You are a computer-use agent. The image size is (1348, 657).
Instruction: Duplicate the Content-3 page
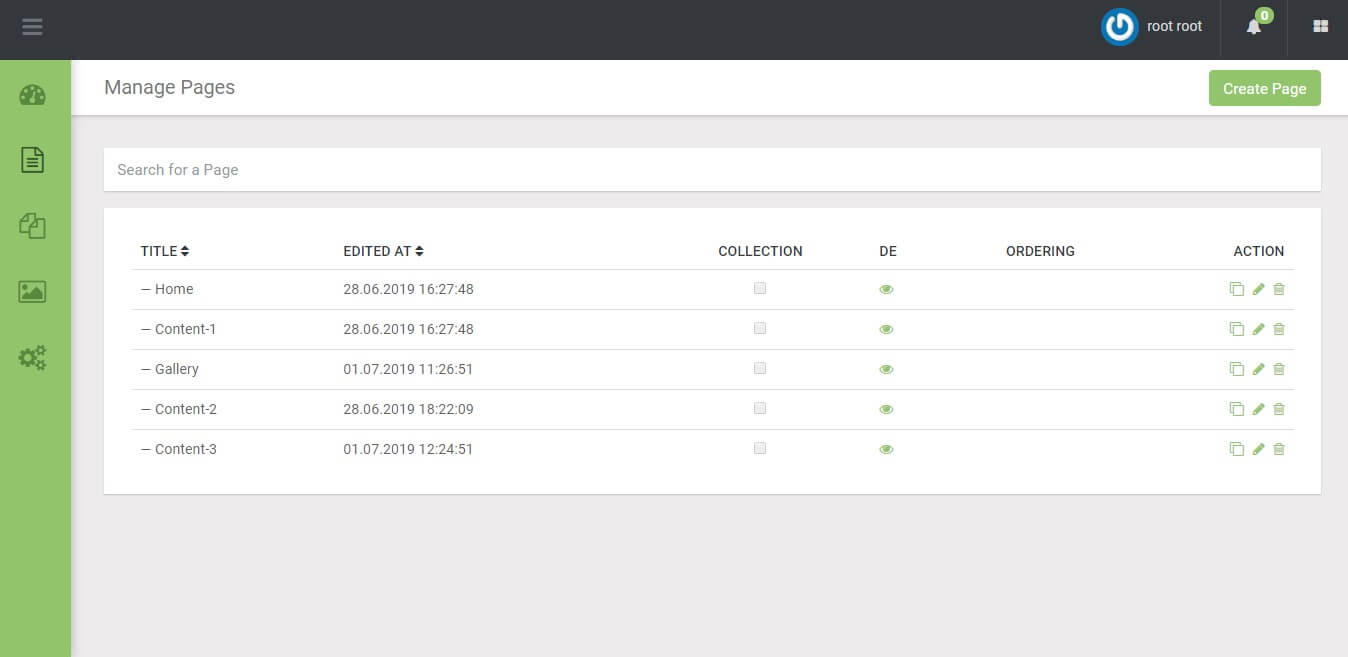click(x=1237, y=449)
